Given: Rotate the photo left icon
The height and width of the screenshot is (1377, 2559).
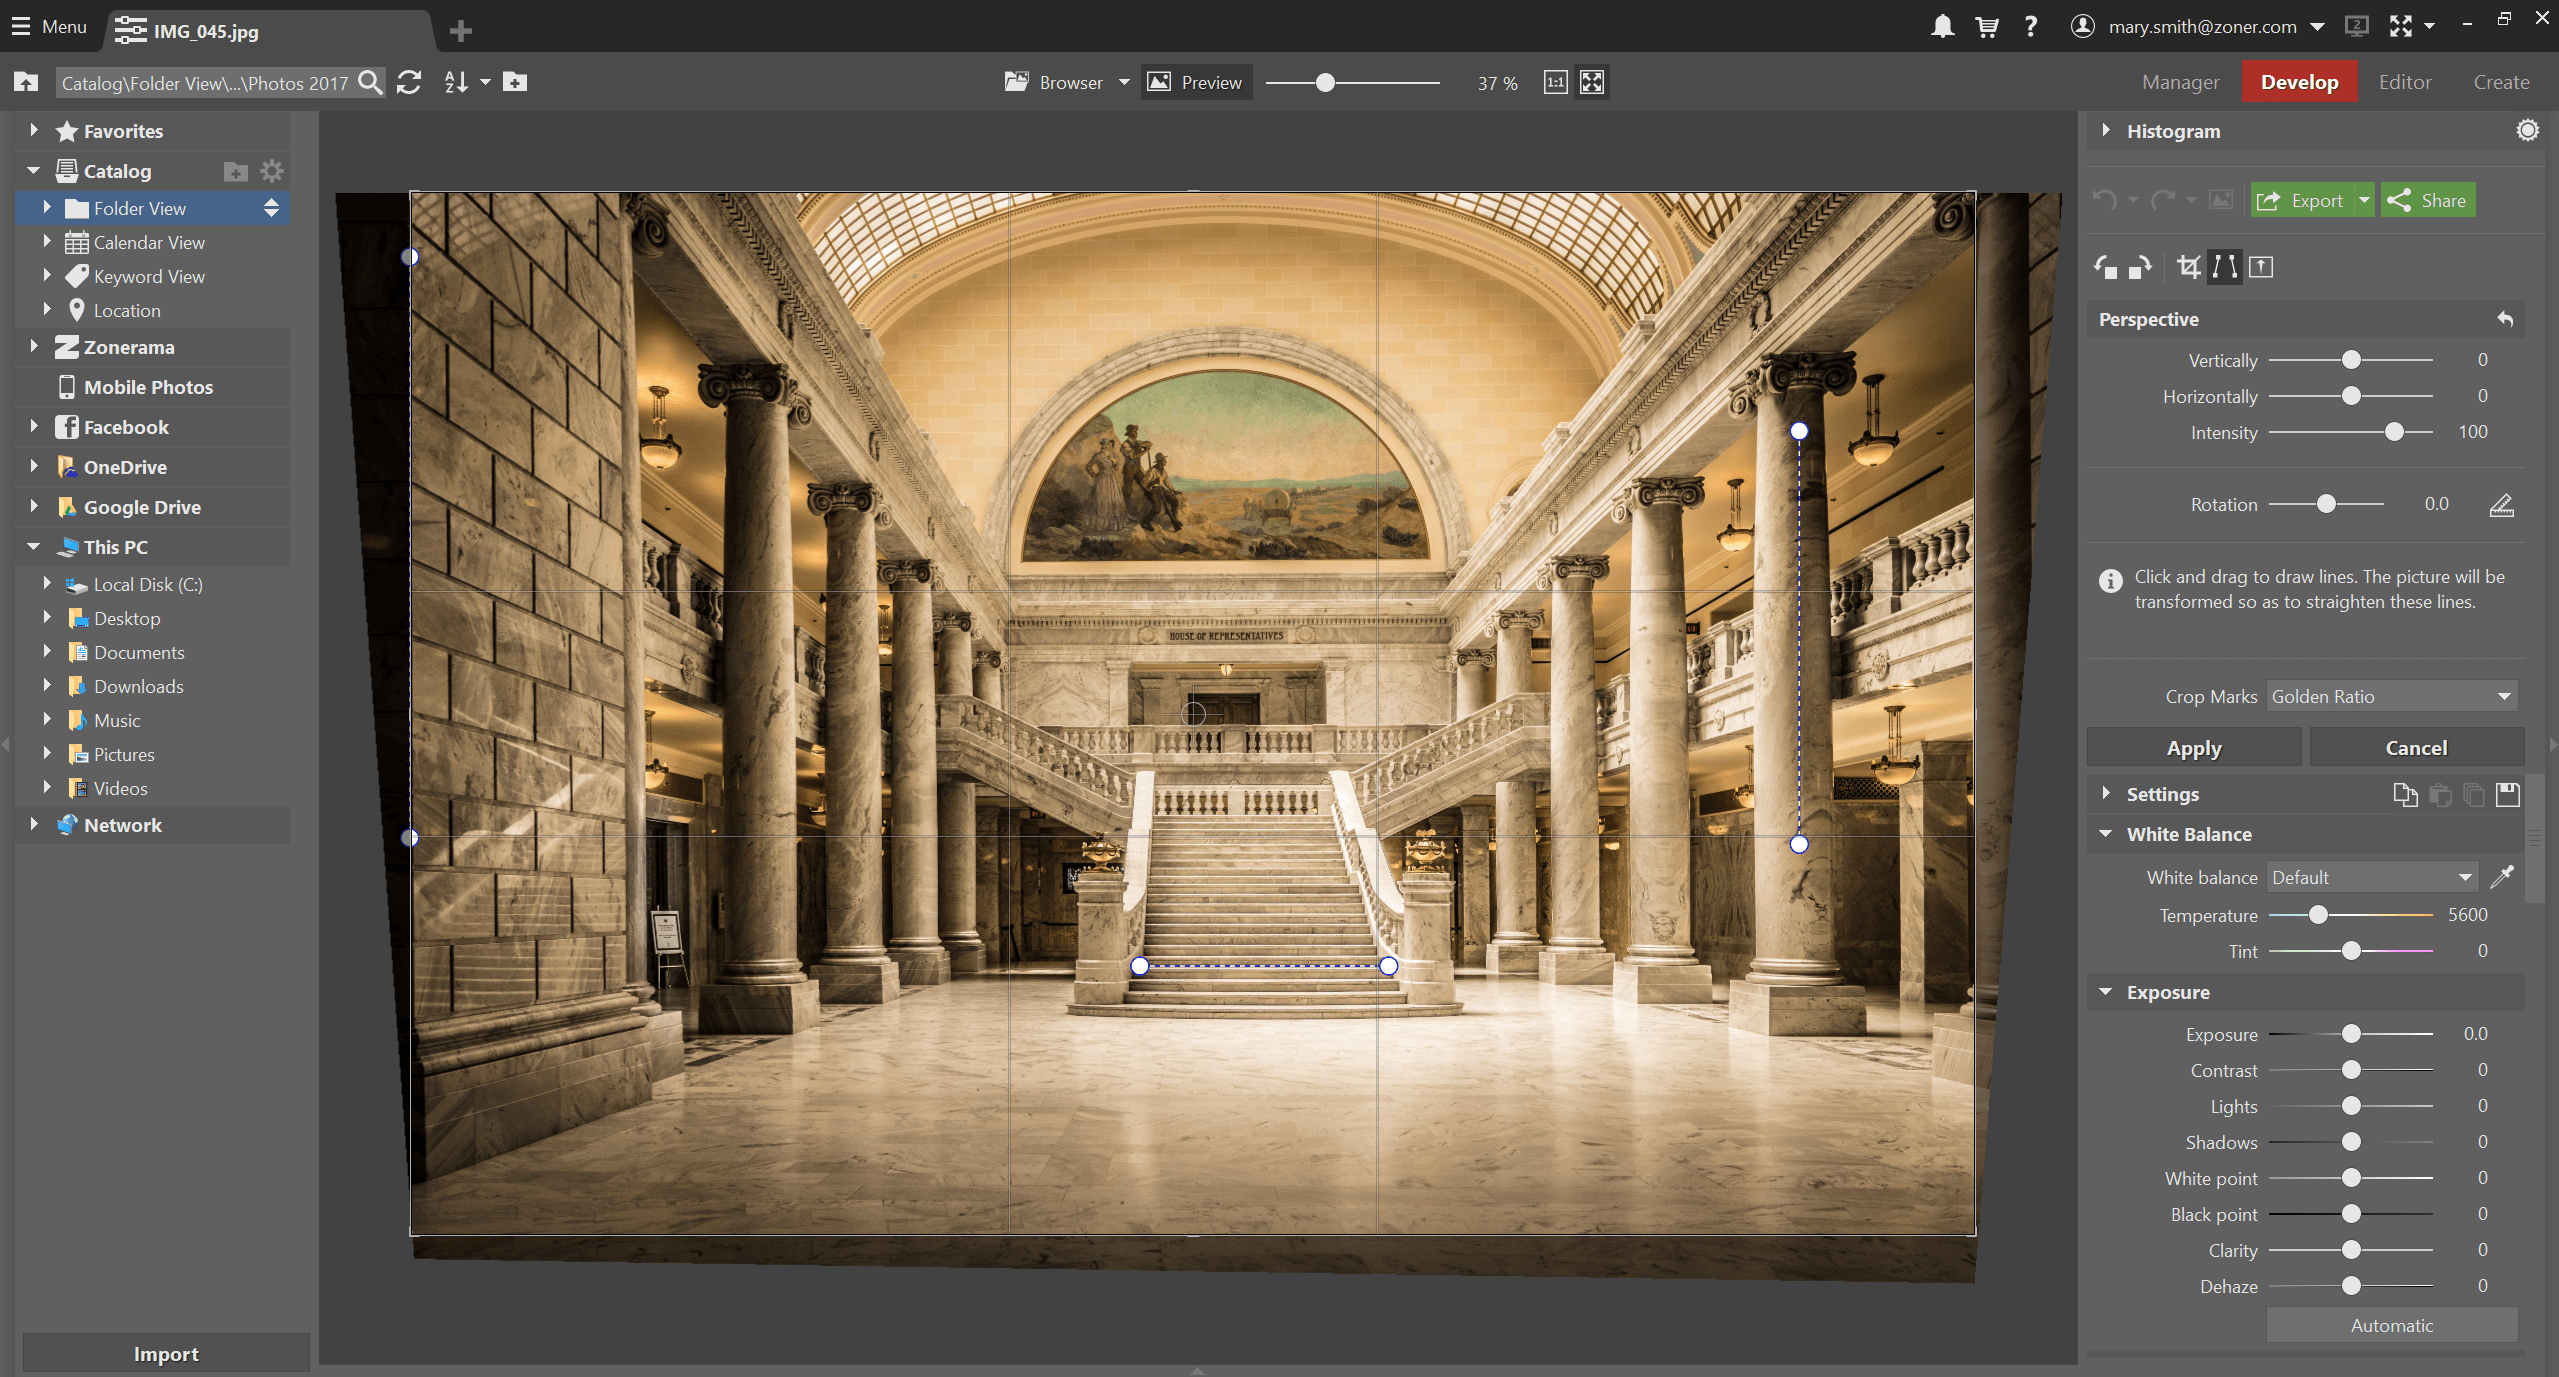Looking at the screenshot, I should coord(2106,267).
